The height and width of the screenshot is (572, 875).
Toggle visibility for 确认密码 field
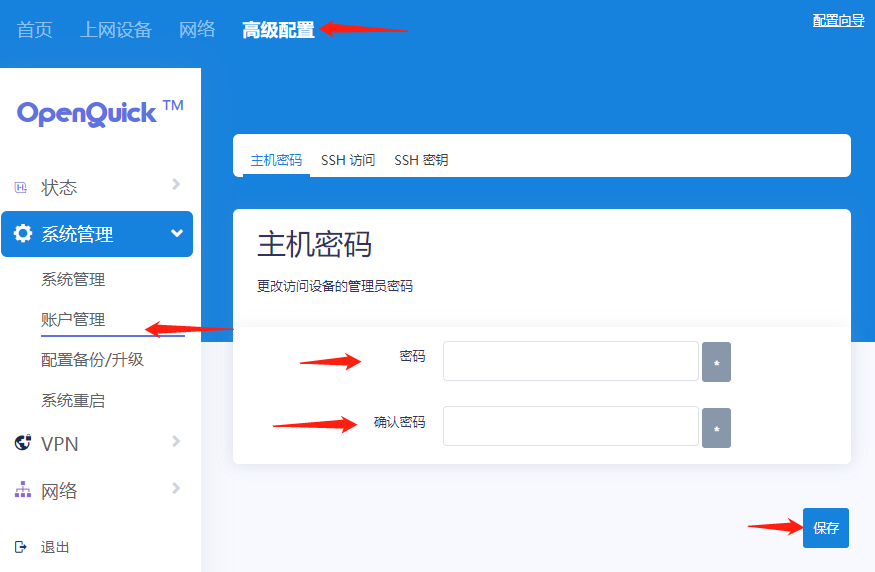pyautogui.click(x=716, y=428)
